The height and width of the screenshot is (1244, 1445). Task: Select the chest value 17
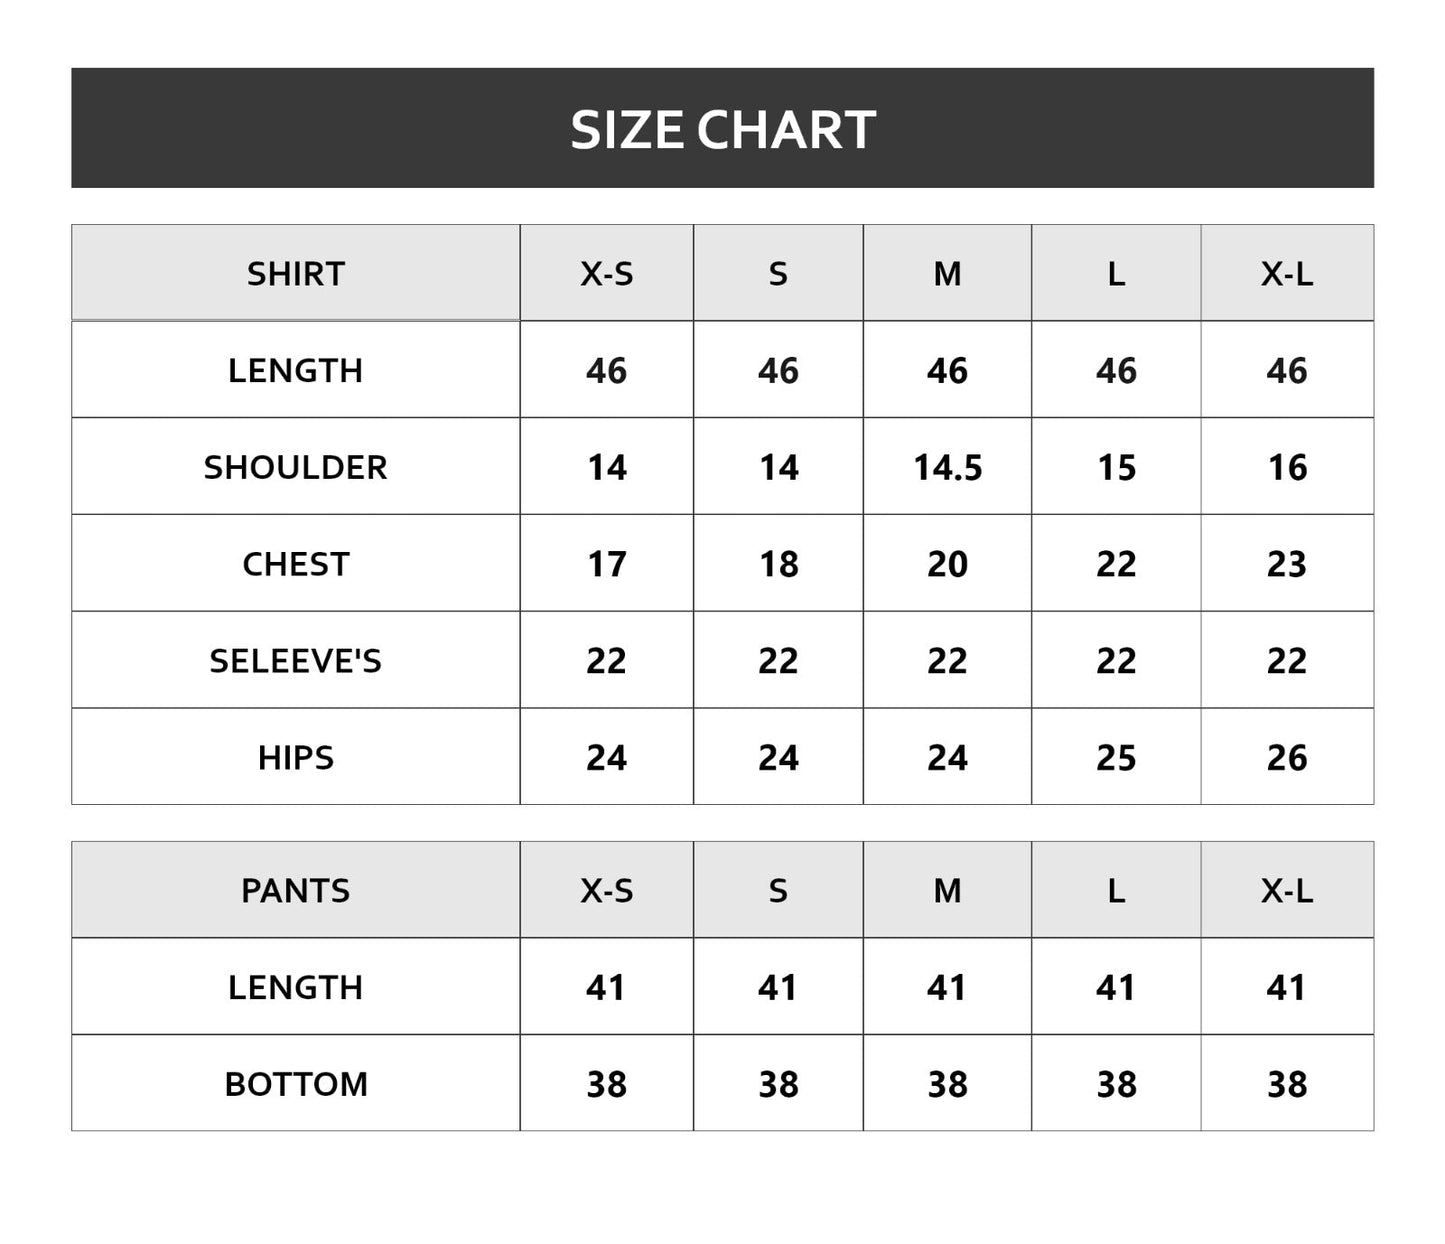[x=606, y=565]
